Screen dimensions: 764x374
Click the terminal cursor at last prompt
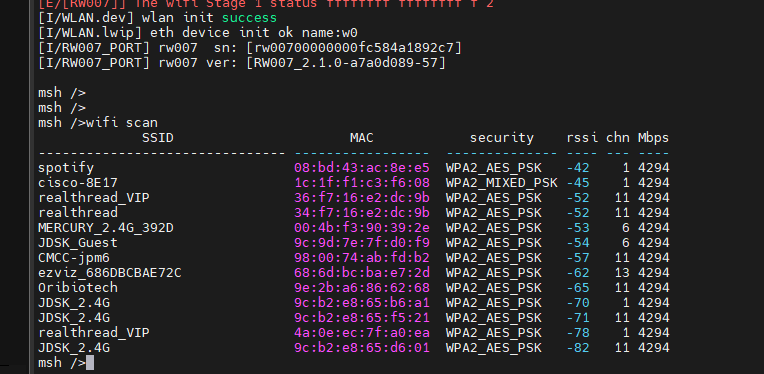(90, 363)
